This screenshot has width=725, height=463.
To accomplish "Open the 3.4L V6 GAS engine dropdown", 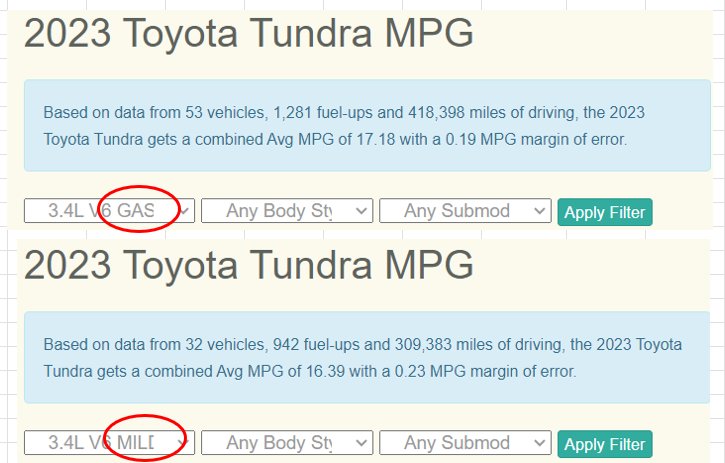I will [109, 211].
